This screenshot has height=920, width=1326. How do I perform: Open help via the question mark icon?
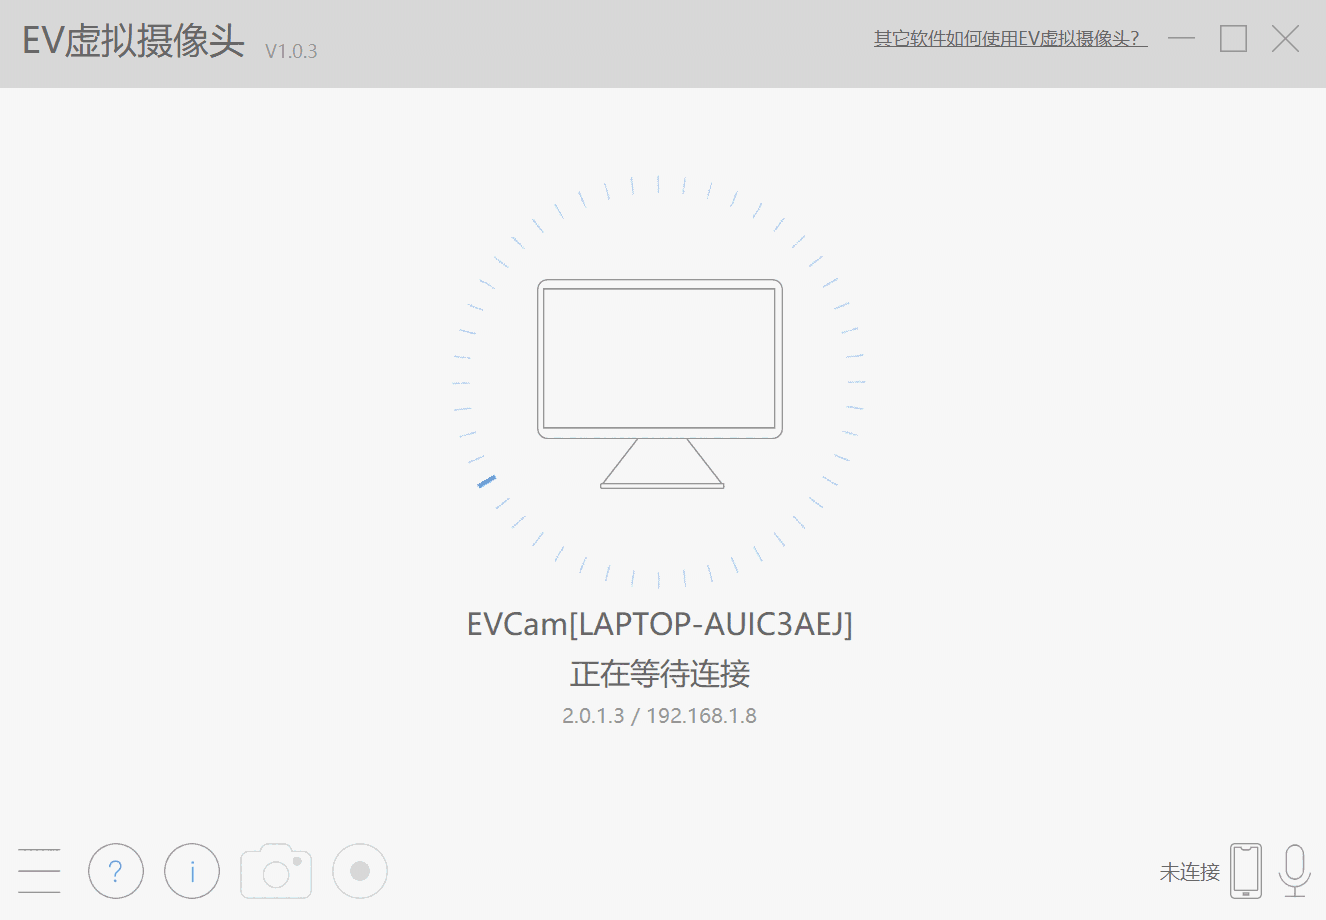tap(116, 871)
